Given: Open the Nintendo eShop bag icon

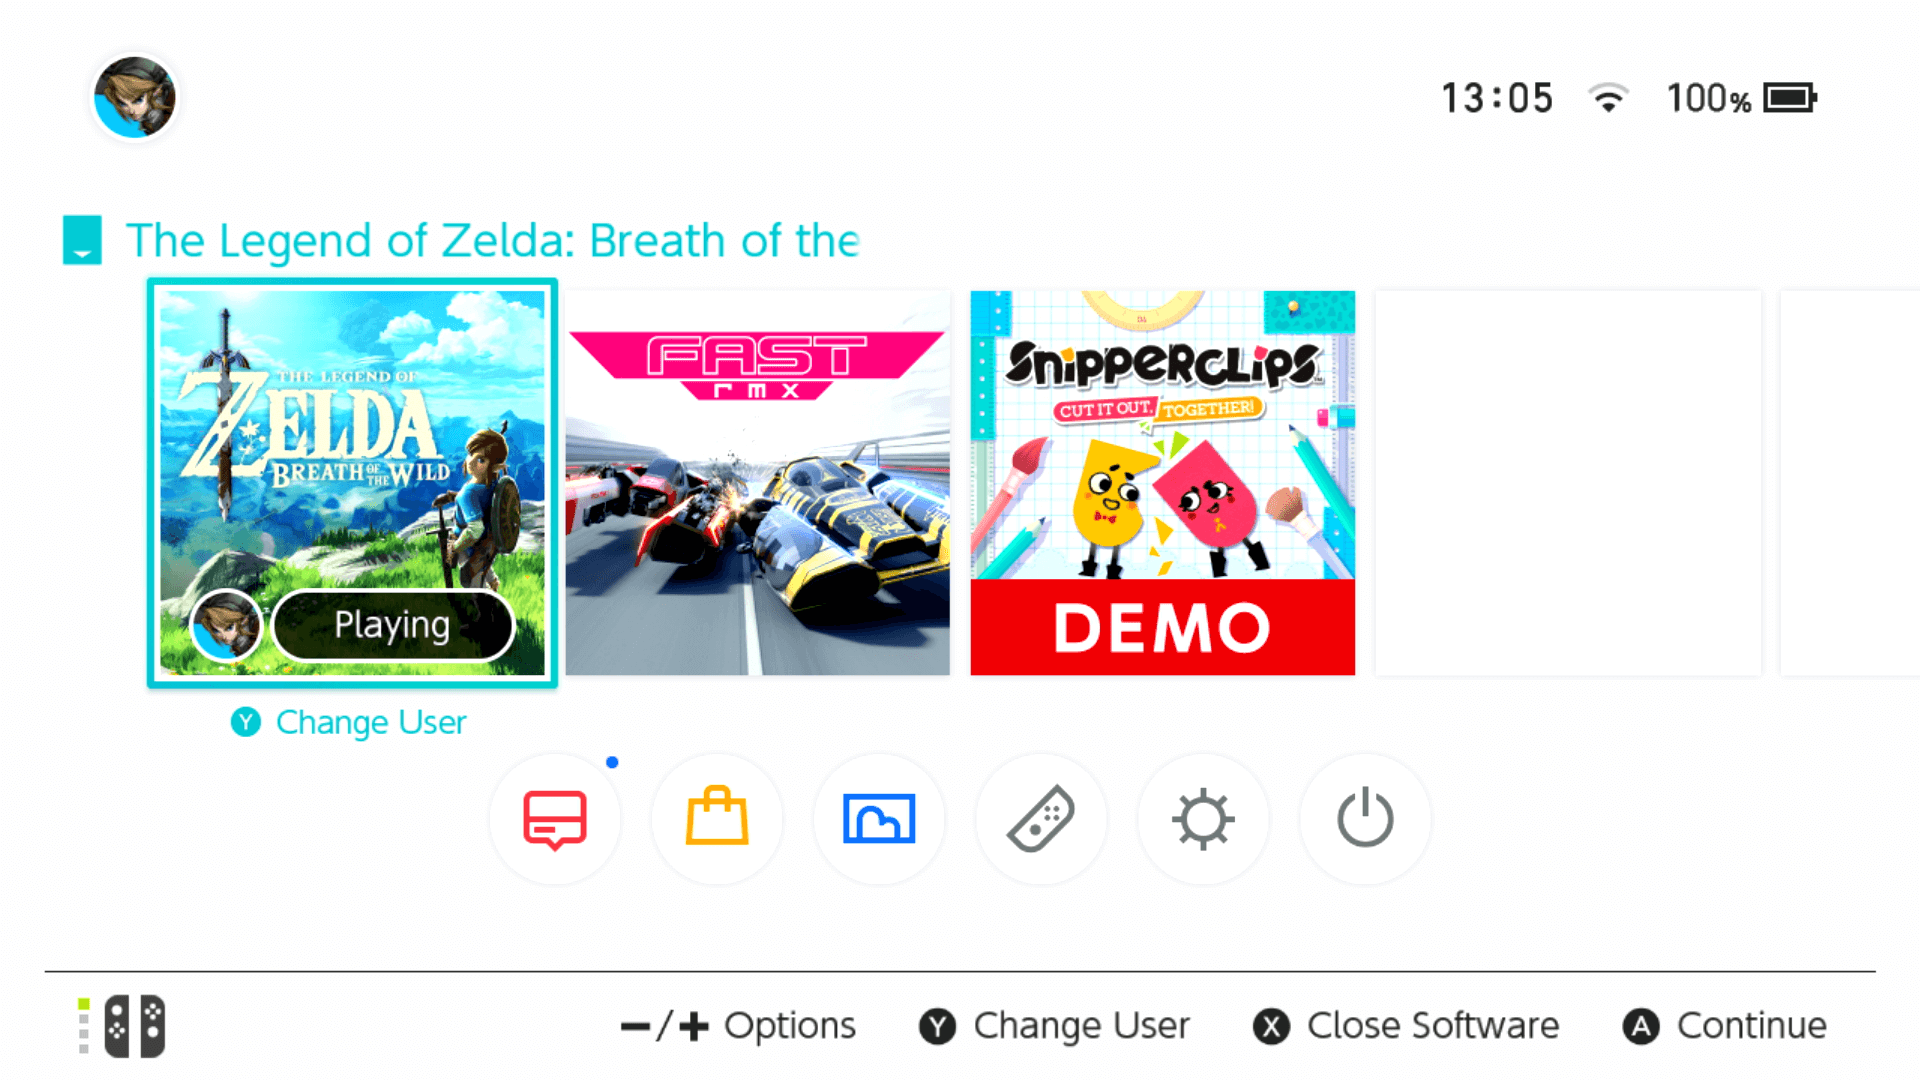Looking at the screenshot, I should [x=717, y=819].
